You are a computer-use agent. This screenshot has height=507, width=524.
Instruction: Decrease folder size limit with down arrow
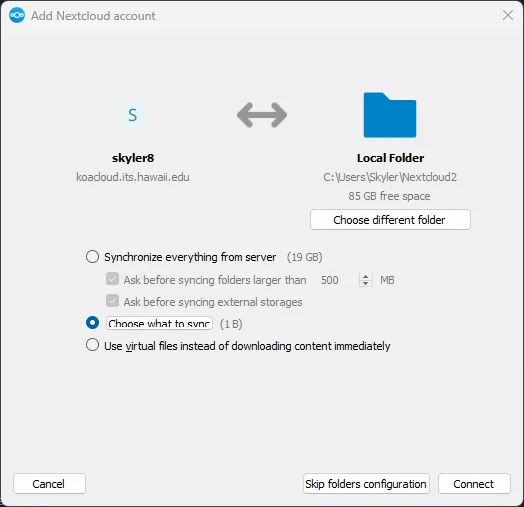(366, 283)
